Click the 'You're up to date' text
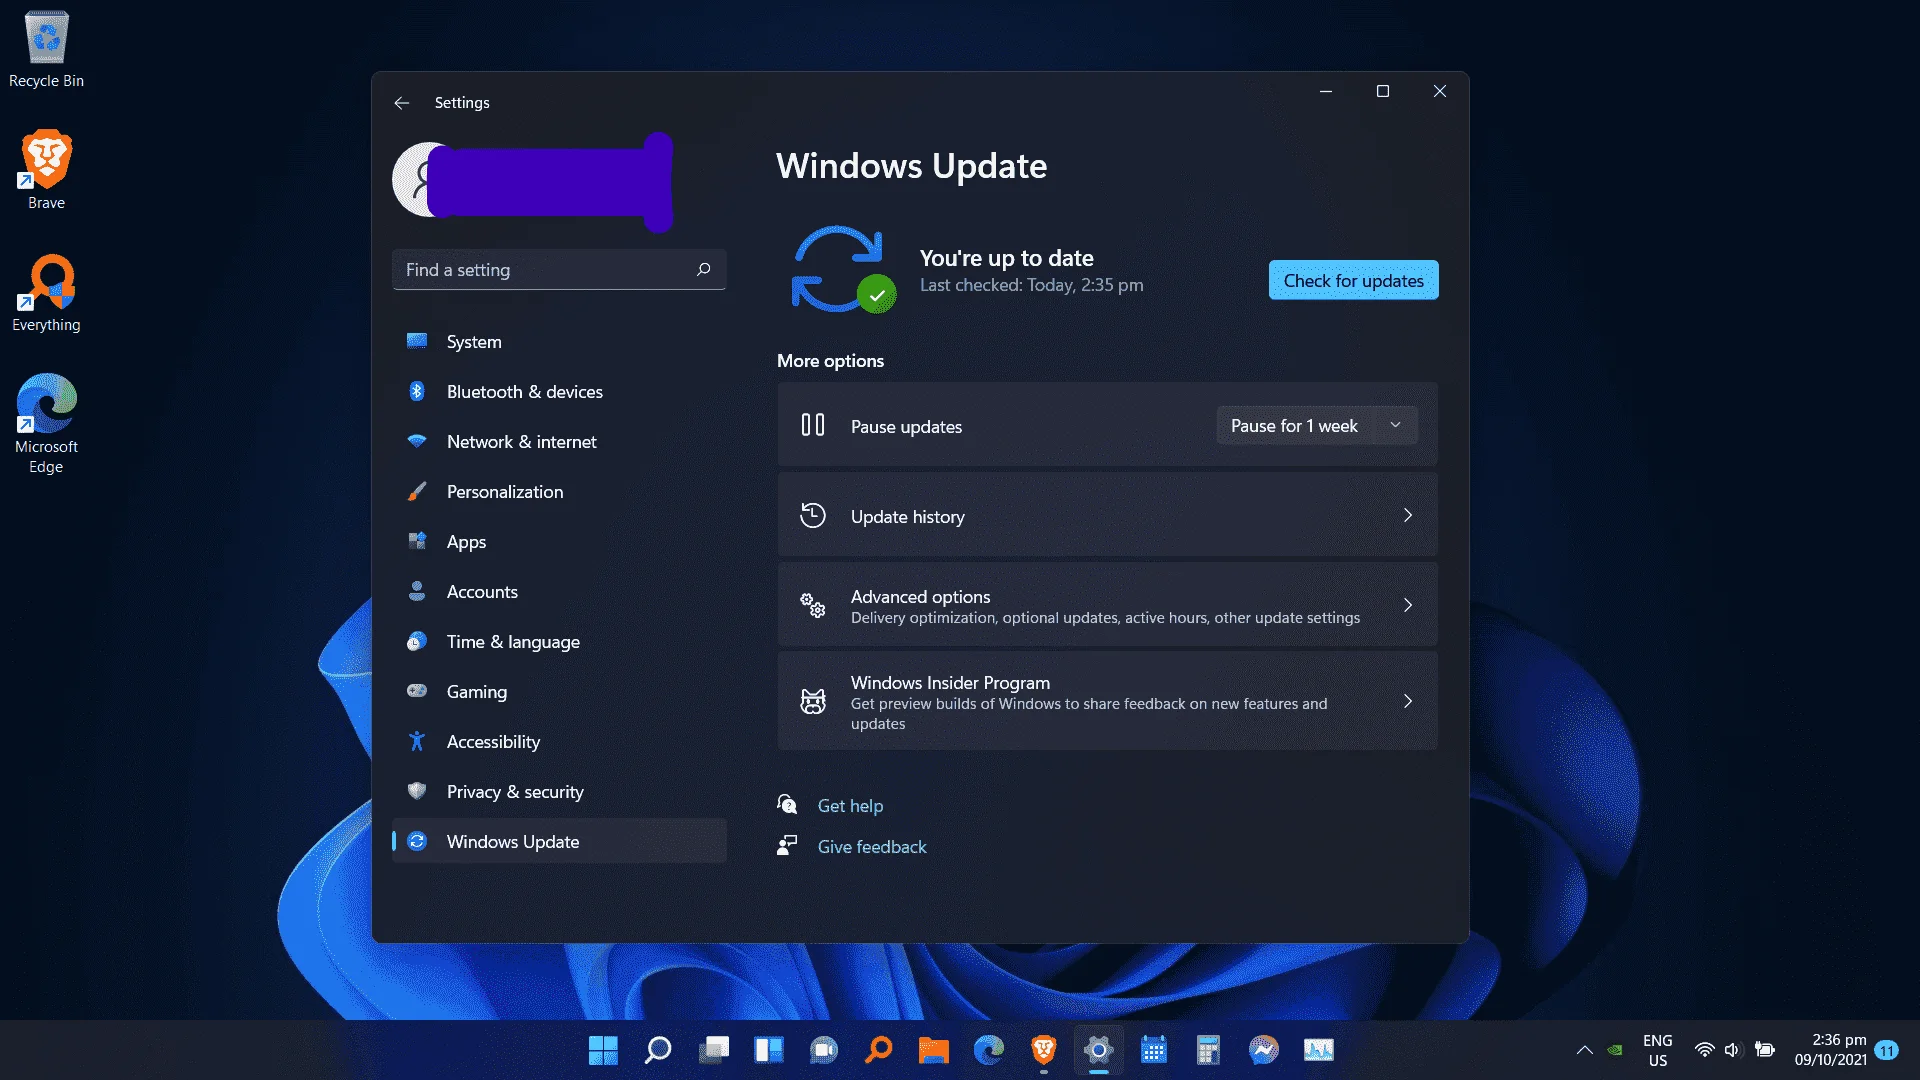 click(1006, 258)
